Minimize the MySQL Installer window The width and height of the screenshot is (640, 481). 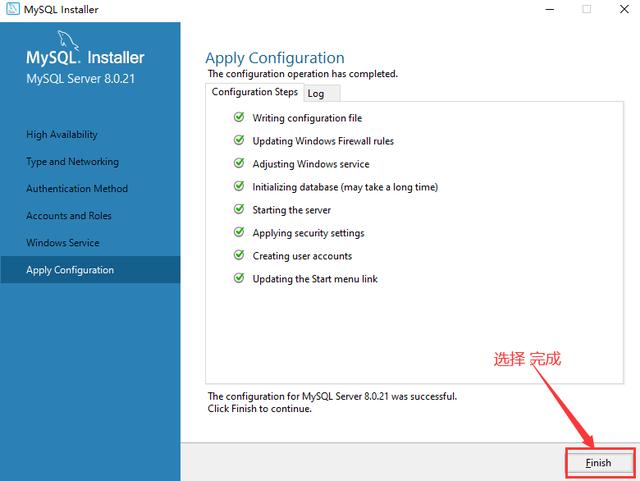coord(550,9)
